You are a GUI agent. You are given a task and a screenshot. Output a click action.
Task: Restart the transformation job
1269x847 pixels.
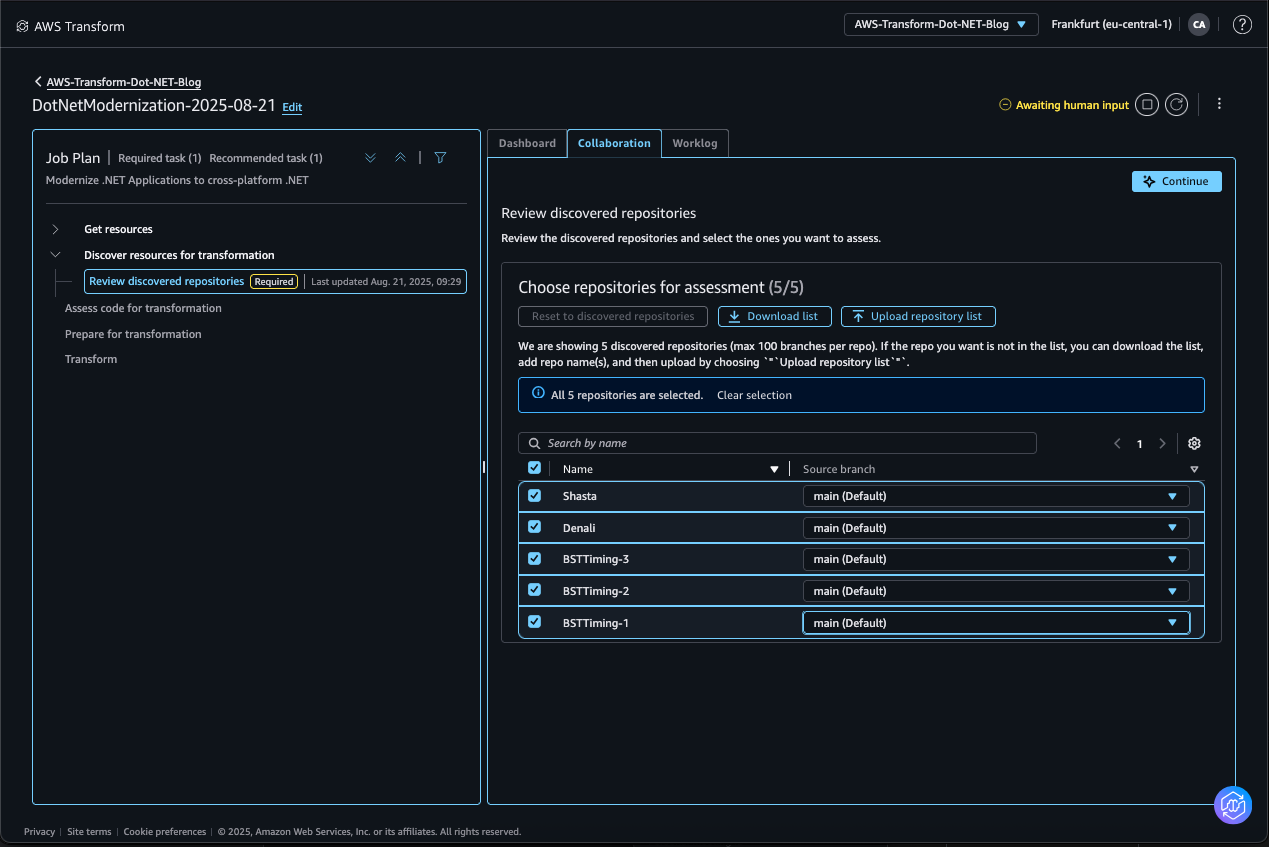(x=1175, y=104)
